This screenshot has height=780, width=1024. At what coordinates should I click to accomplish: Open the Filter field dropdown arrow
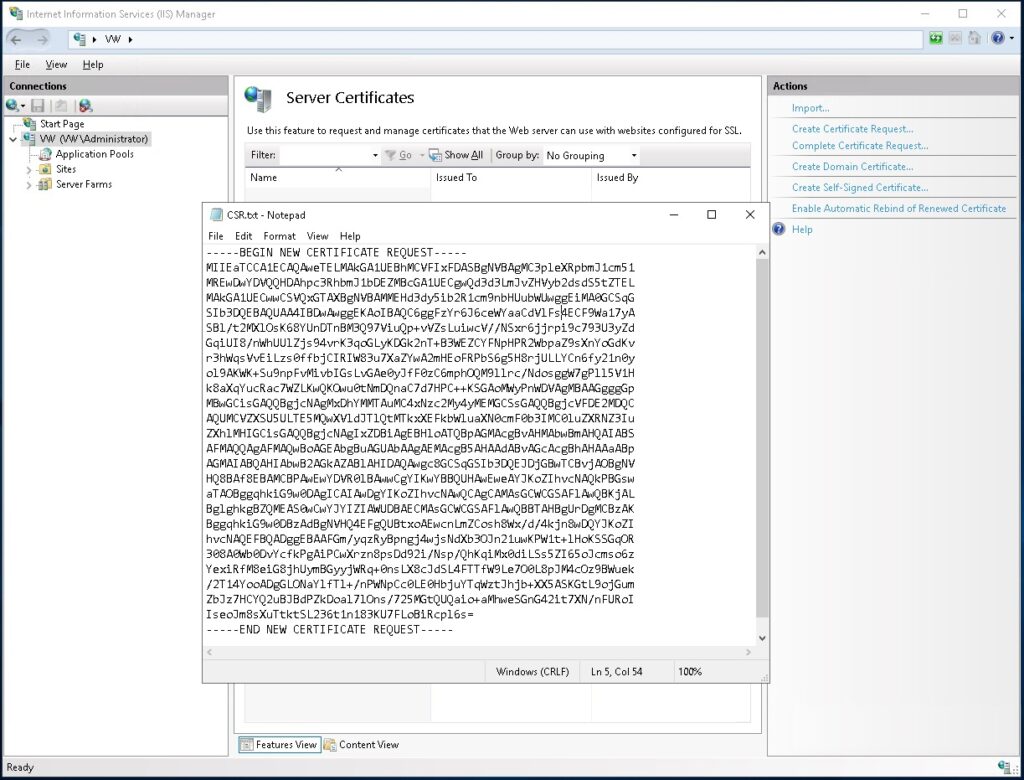[x=375, y=156]
